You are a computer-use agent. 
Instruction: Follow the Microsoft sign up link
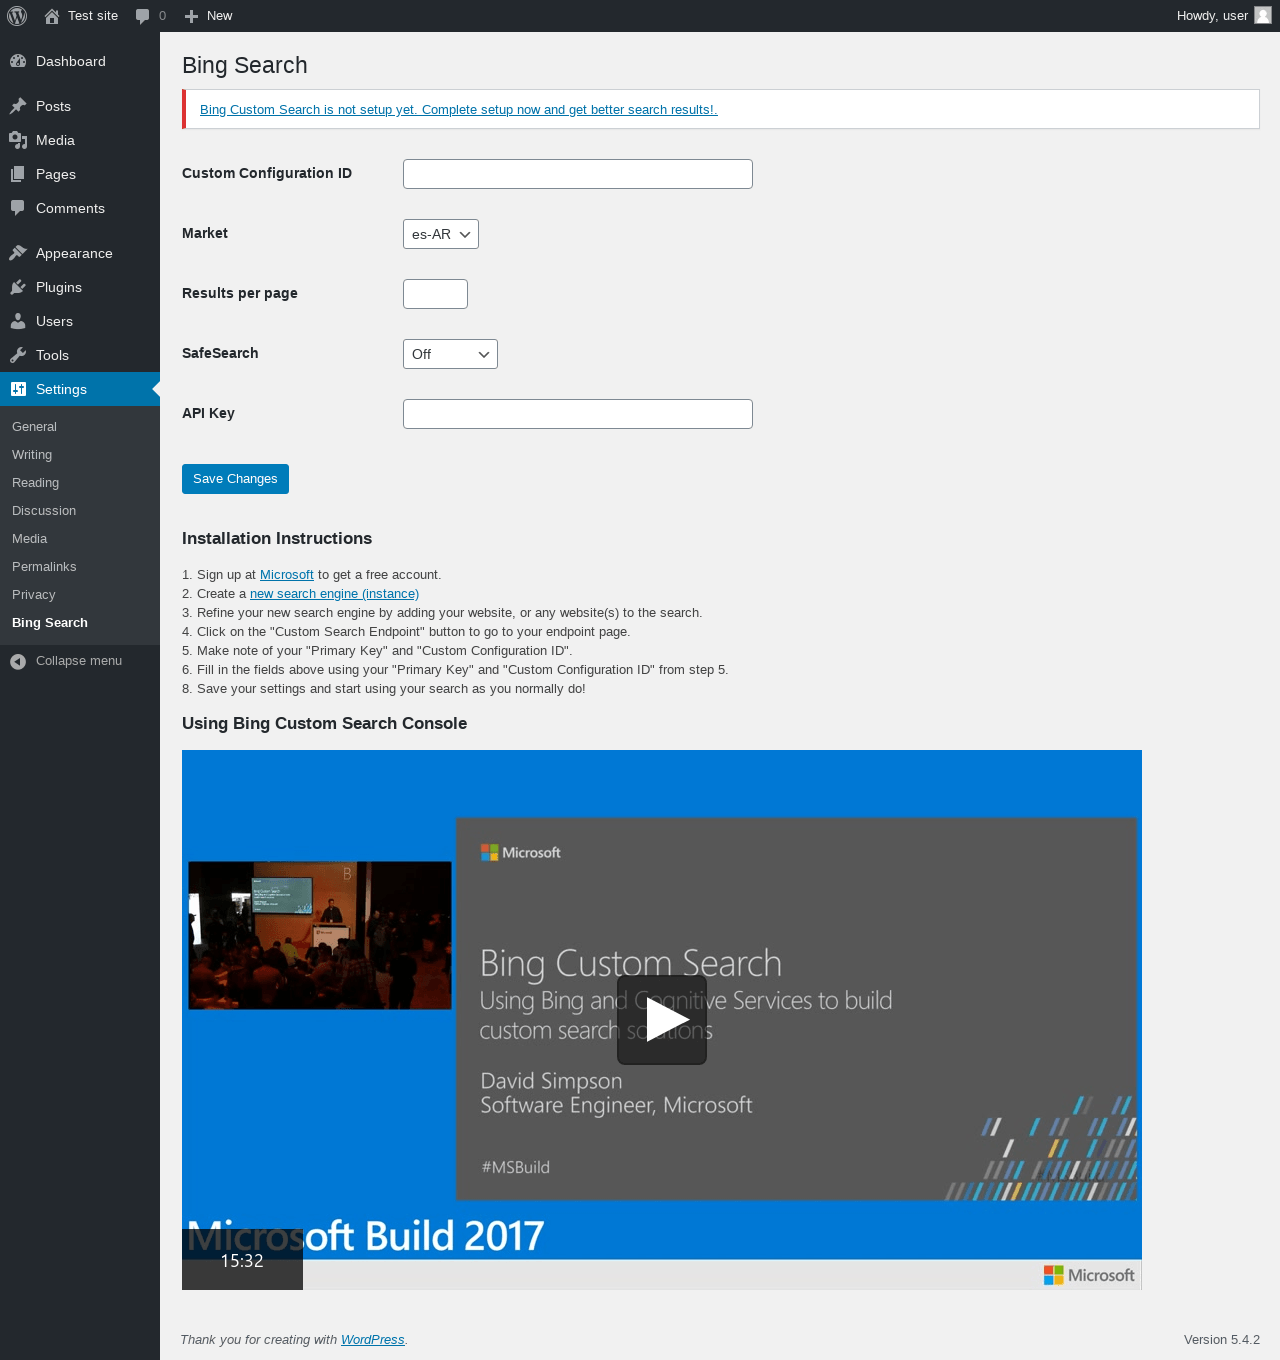click(x=287, y=575)
